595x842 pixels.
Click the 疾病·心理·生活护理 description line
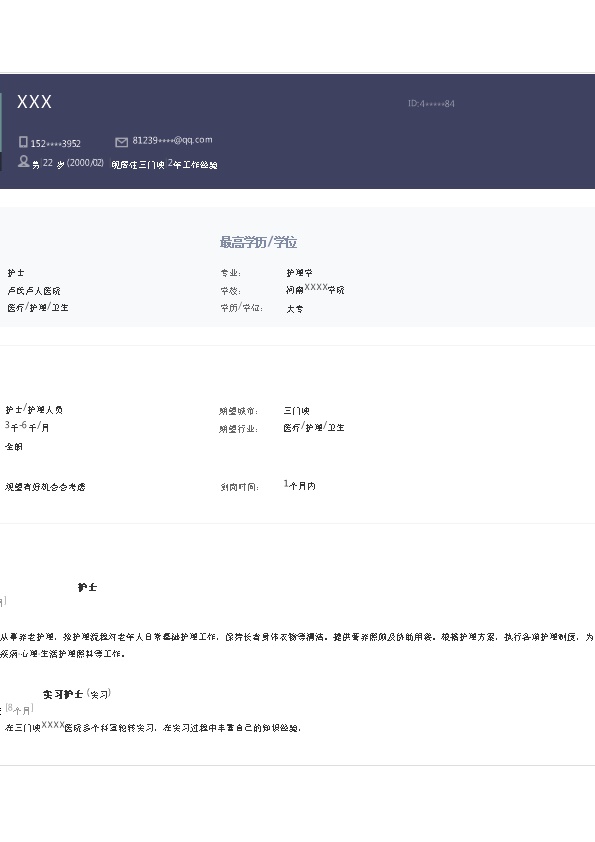tap(62, 654)
